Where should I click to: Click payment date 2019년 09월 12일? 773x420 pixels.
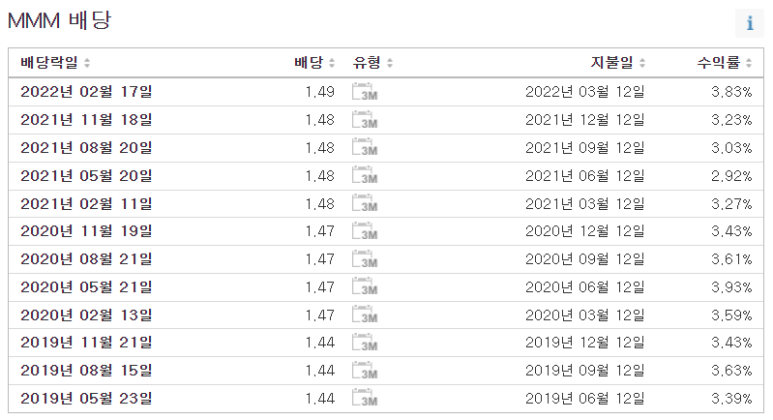point(585,371)
